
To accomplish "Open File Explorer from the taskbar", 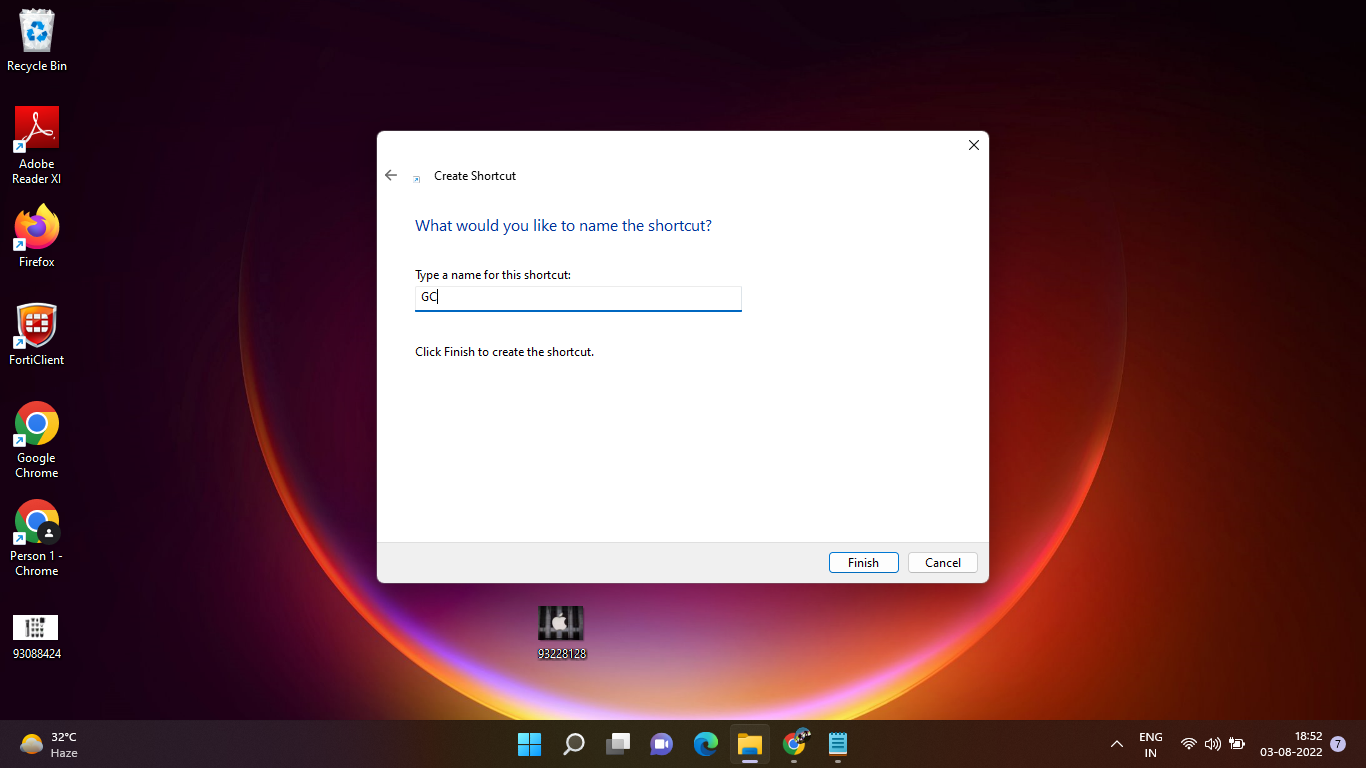I will tap(750, 744).
